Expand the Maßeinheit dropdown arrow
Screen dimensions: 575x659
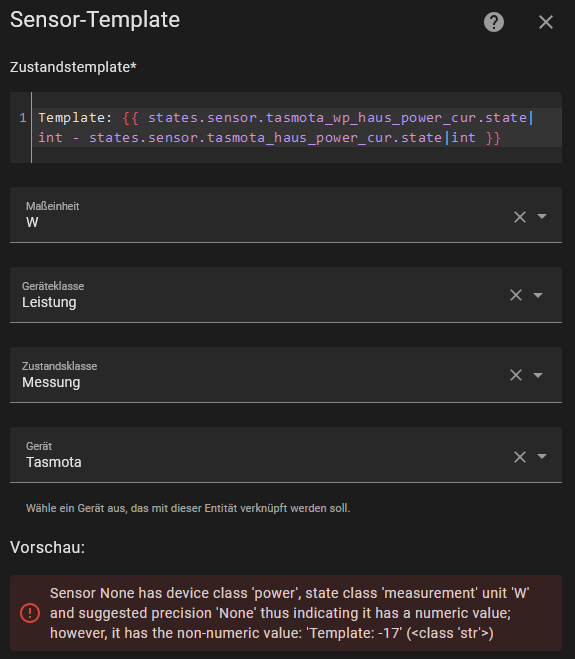point(542,216)
